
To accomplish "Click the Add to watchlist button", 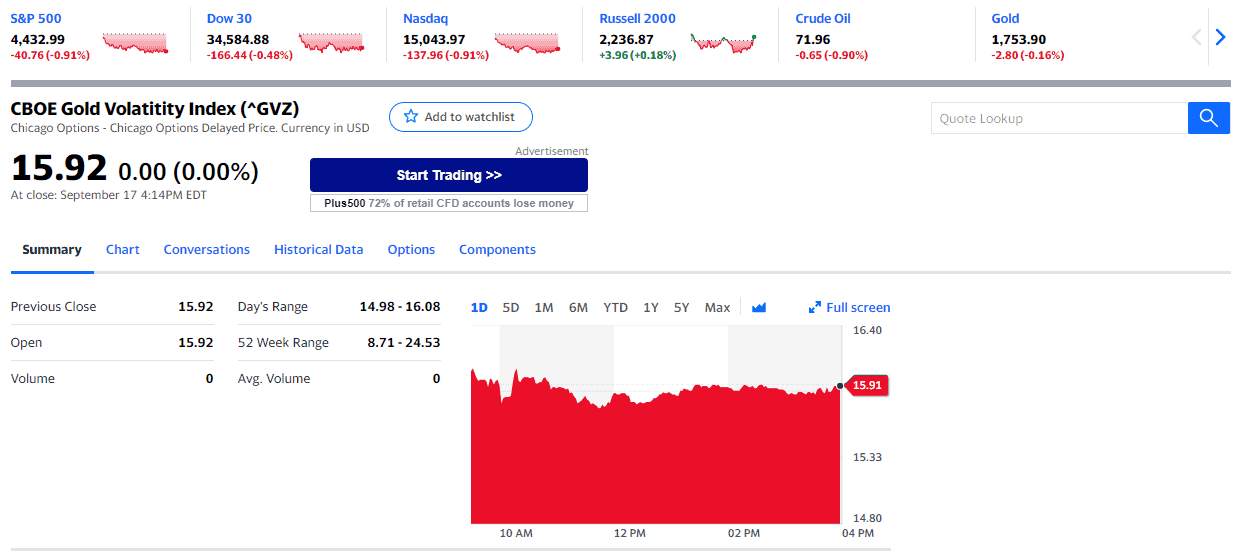I will (460, 117).
